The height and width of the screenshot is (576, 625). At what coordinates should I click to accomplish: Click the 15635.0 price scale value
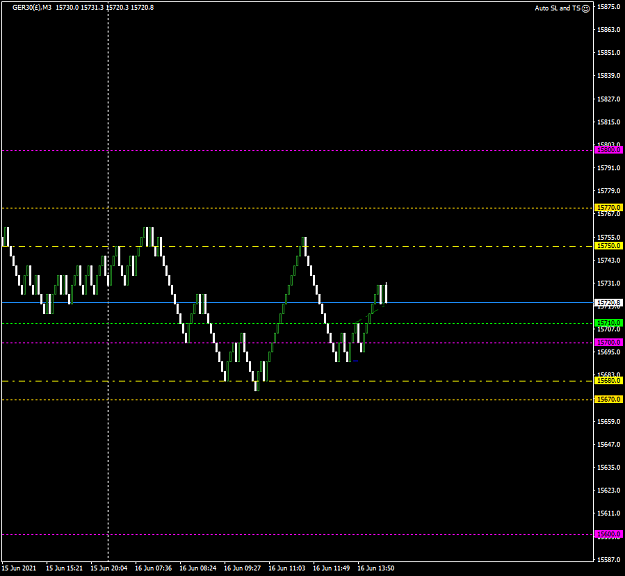tap(608, 468)
